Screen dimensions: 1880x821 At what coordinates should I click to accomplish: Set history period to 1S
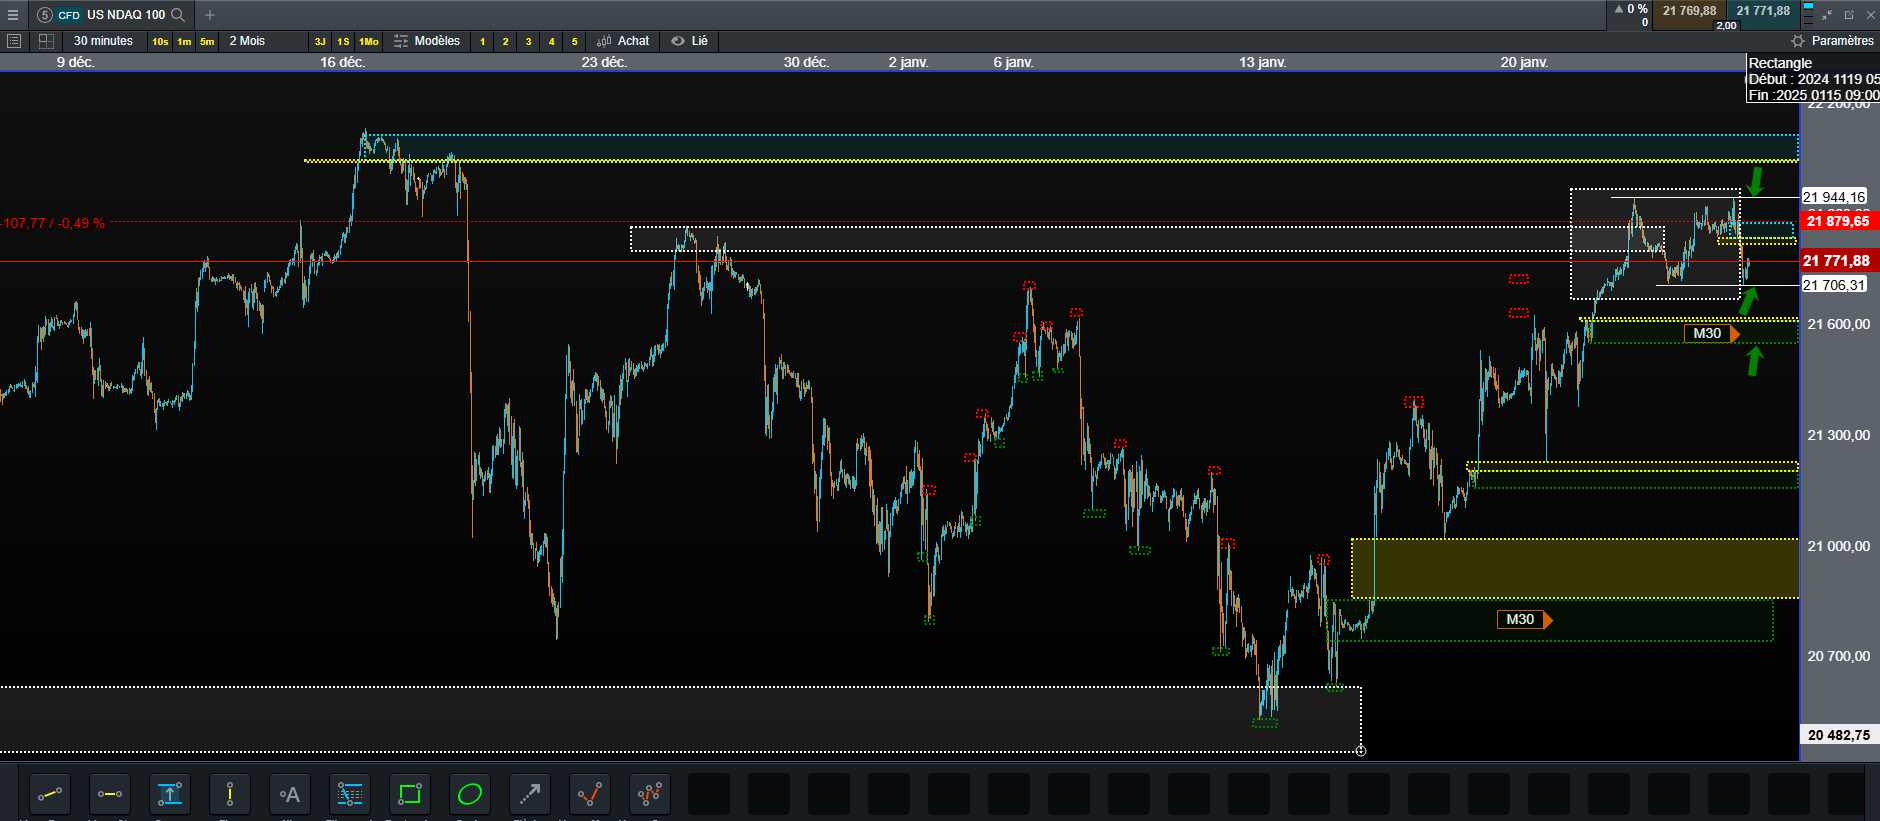pyautogui.click(x=343, y=41)
